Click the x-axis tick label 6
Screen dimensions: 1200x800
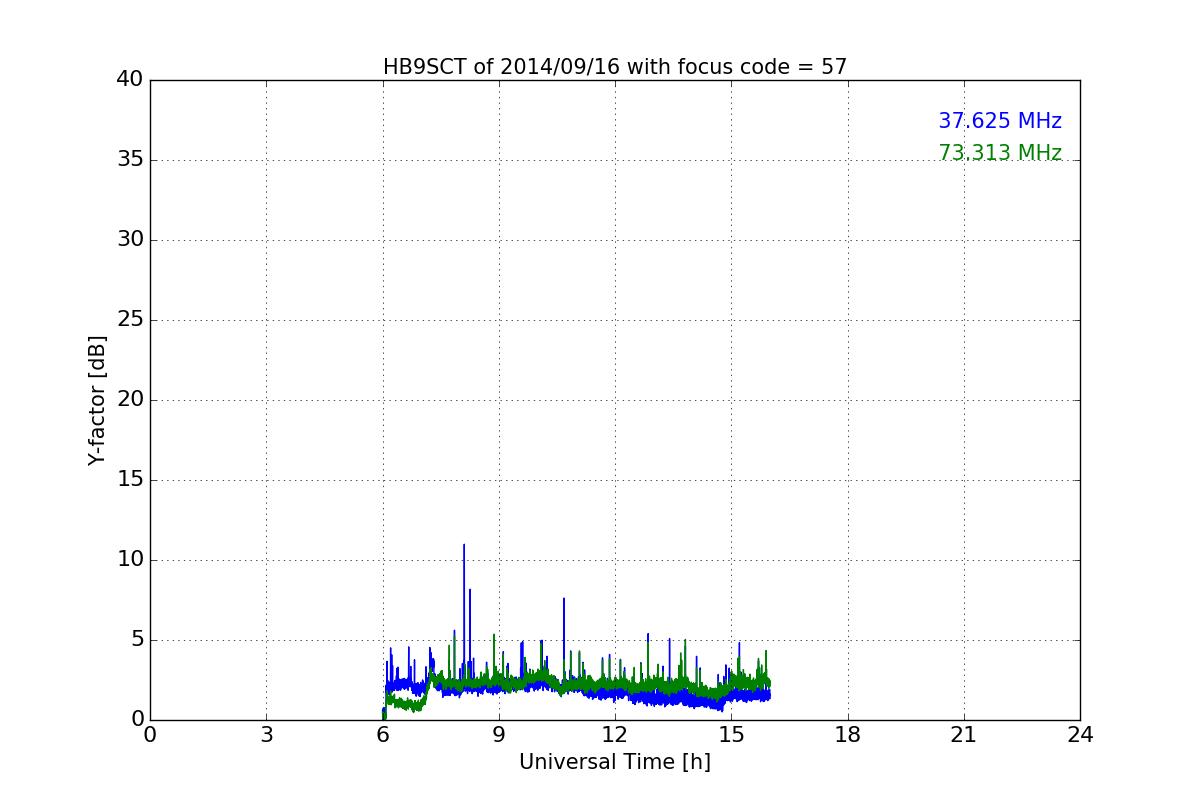click(x=383, y=735)
